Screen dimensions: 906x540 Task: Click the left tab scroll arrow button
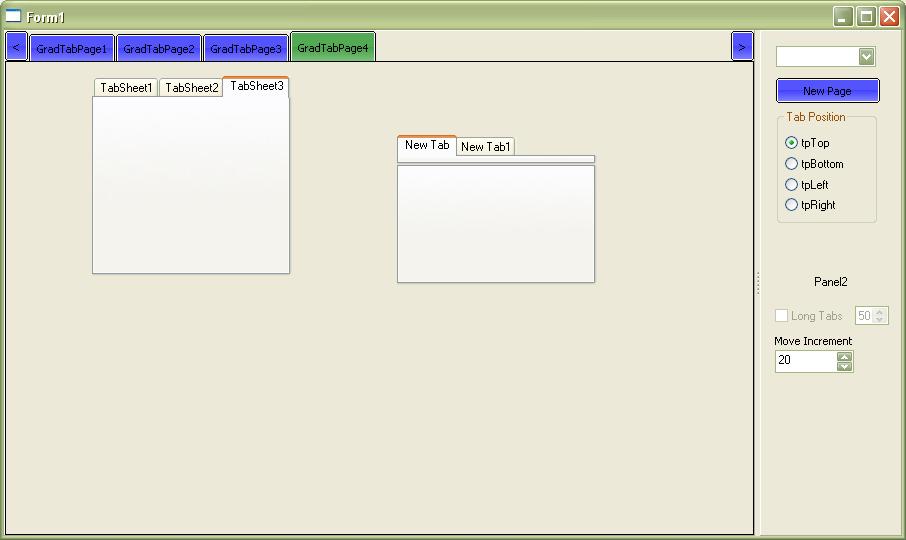coord(16,47)
